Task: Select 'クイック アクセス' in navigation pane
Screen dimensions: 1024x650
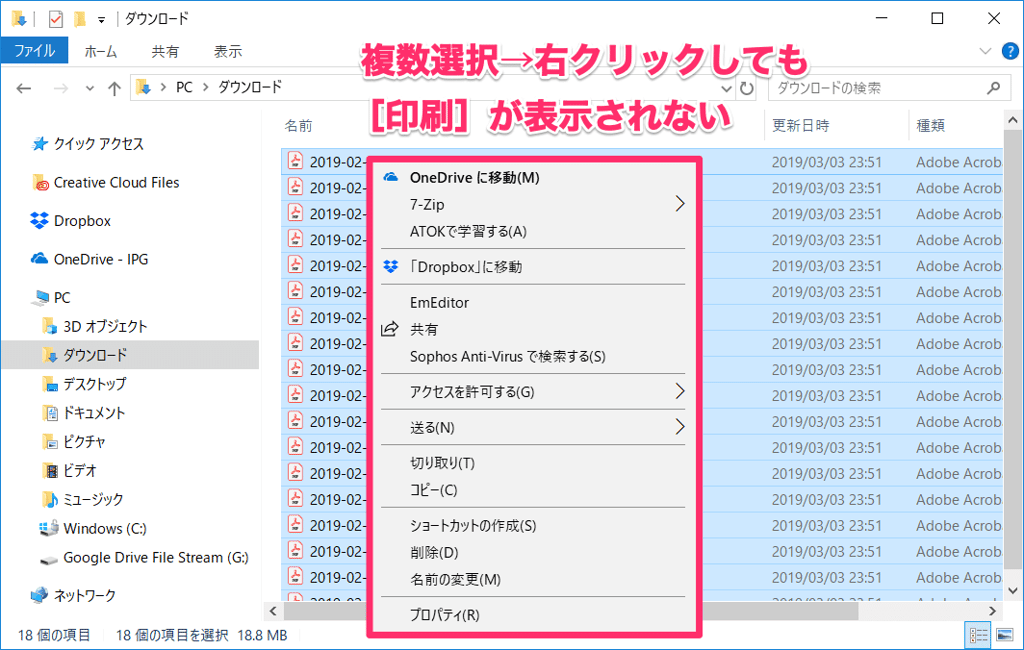Action: click(x=99, y=144)
